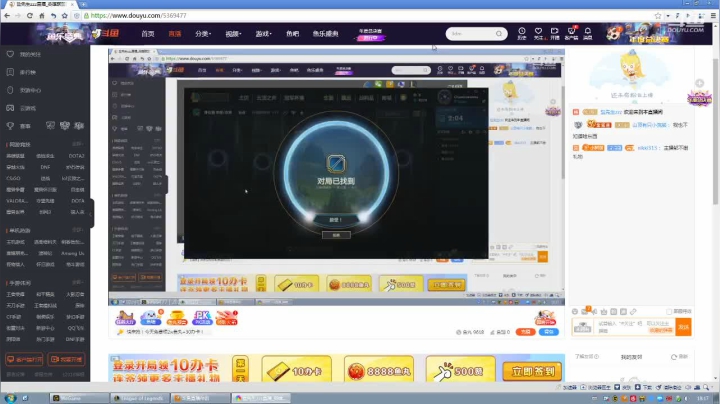Click the Windows Start orb
Screen dimensions: 720x404
(10, 398)
